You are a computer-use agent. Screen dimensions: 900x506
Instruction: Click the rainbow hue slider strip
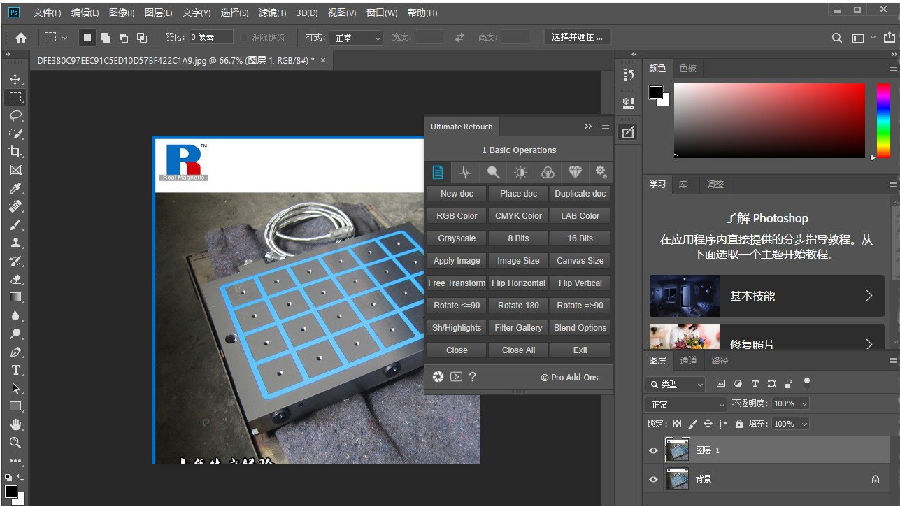883,120
